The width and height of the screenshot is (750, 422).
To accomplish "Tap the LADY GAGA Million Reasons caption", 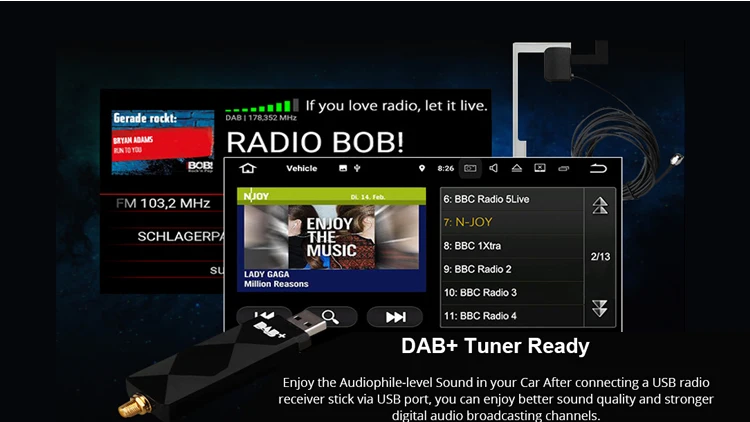I will pyautogui.click(x=276, y=279).
